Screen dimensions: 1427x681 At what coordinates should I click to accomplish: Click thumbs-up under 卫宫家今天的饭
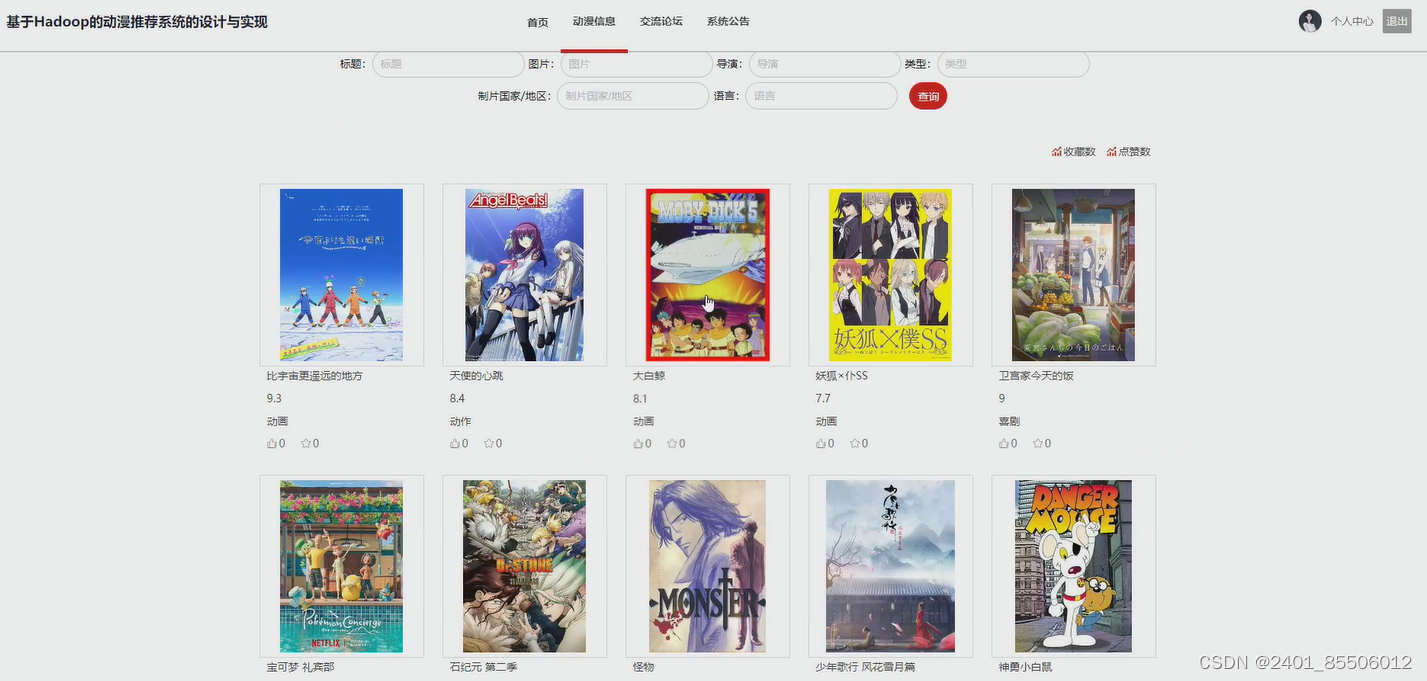(1004, 443)
